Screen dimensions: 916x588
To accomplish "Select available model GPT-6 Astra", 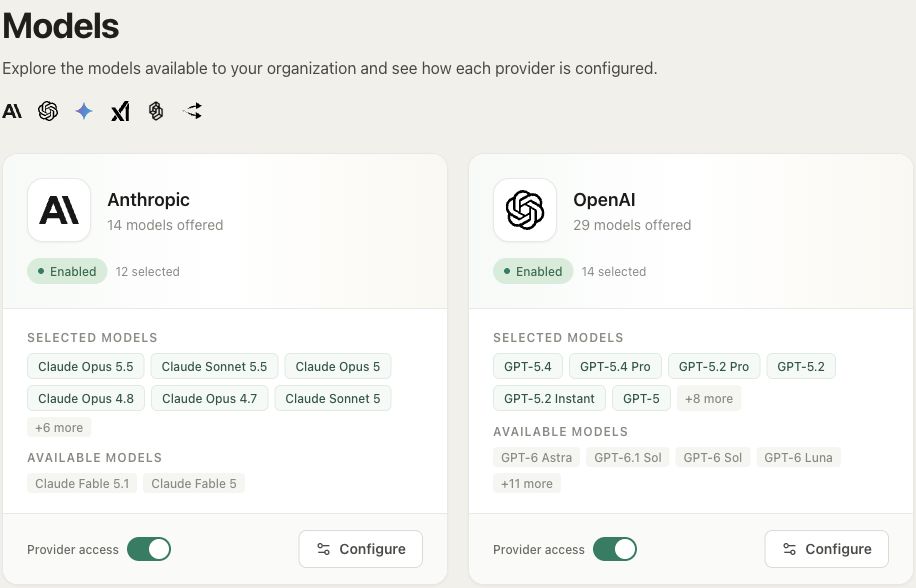I will click(537, 457).
